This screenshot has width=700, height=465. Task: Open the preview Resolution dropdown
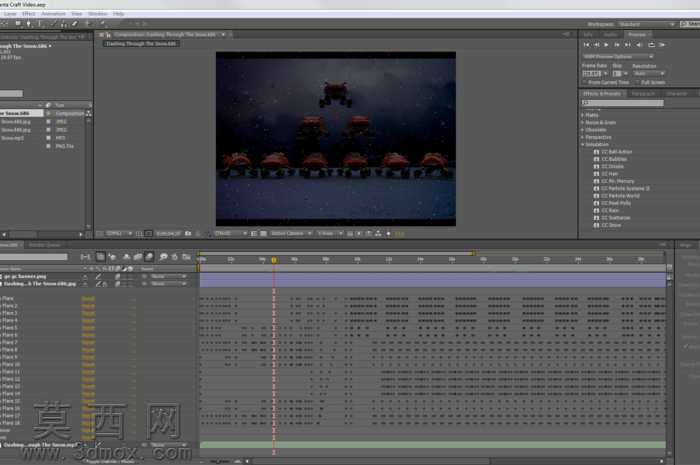649,74
